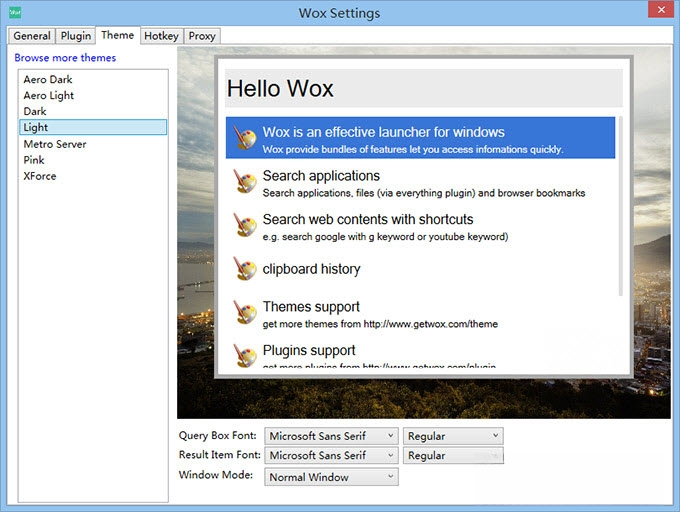The image size is (680, 512).
Task: Click palette icon next to Search applications
Action: point(245,181)
